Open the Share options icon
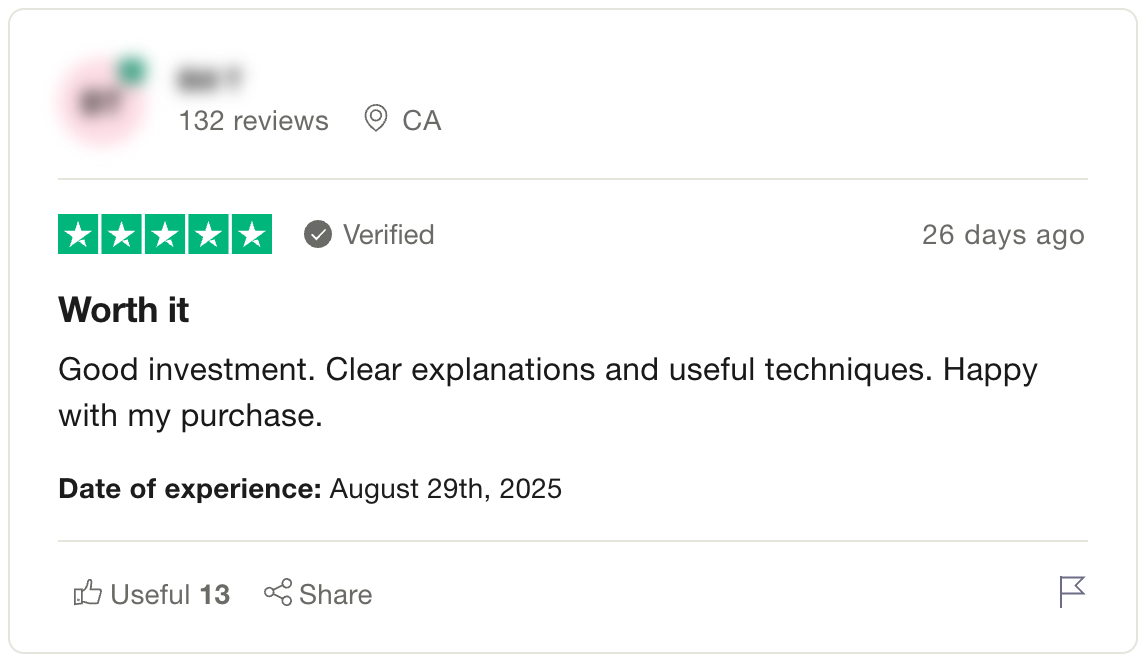This screenshot has width=1146, height=662. [x=278, y=593]
